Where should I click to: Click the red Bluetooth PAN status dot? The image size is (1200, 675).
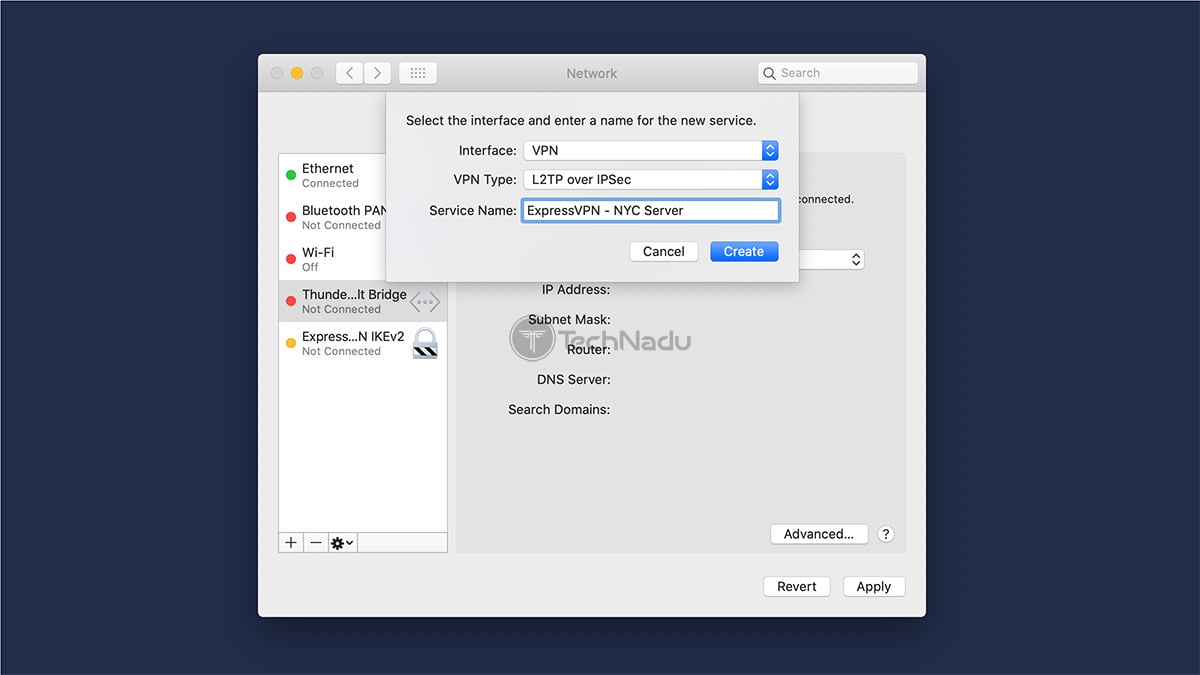coord(291,216)
